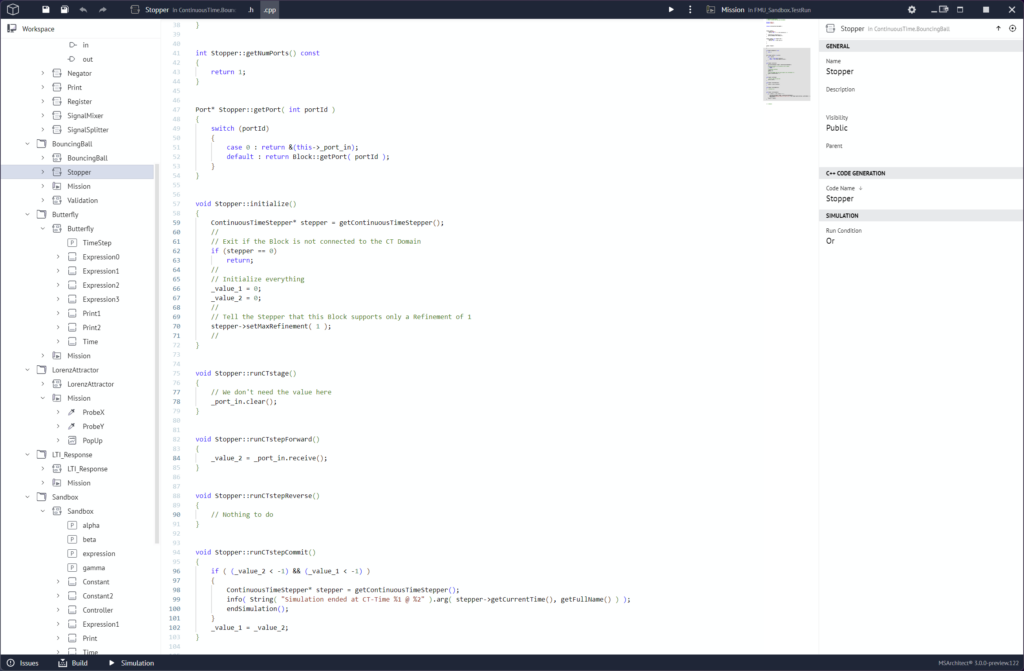Image resolution: width=1024 pixels, height=671 pixels.
Task: Switch to the .cpp source tab
Action: [270, 10]
